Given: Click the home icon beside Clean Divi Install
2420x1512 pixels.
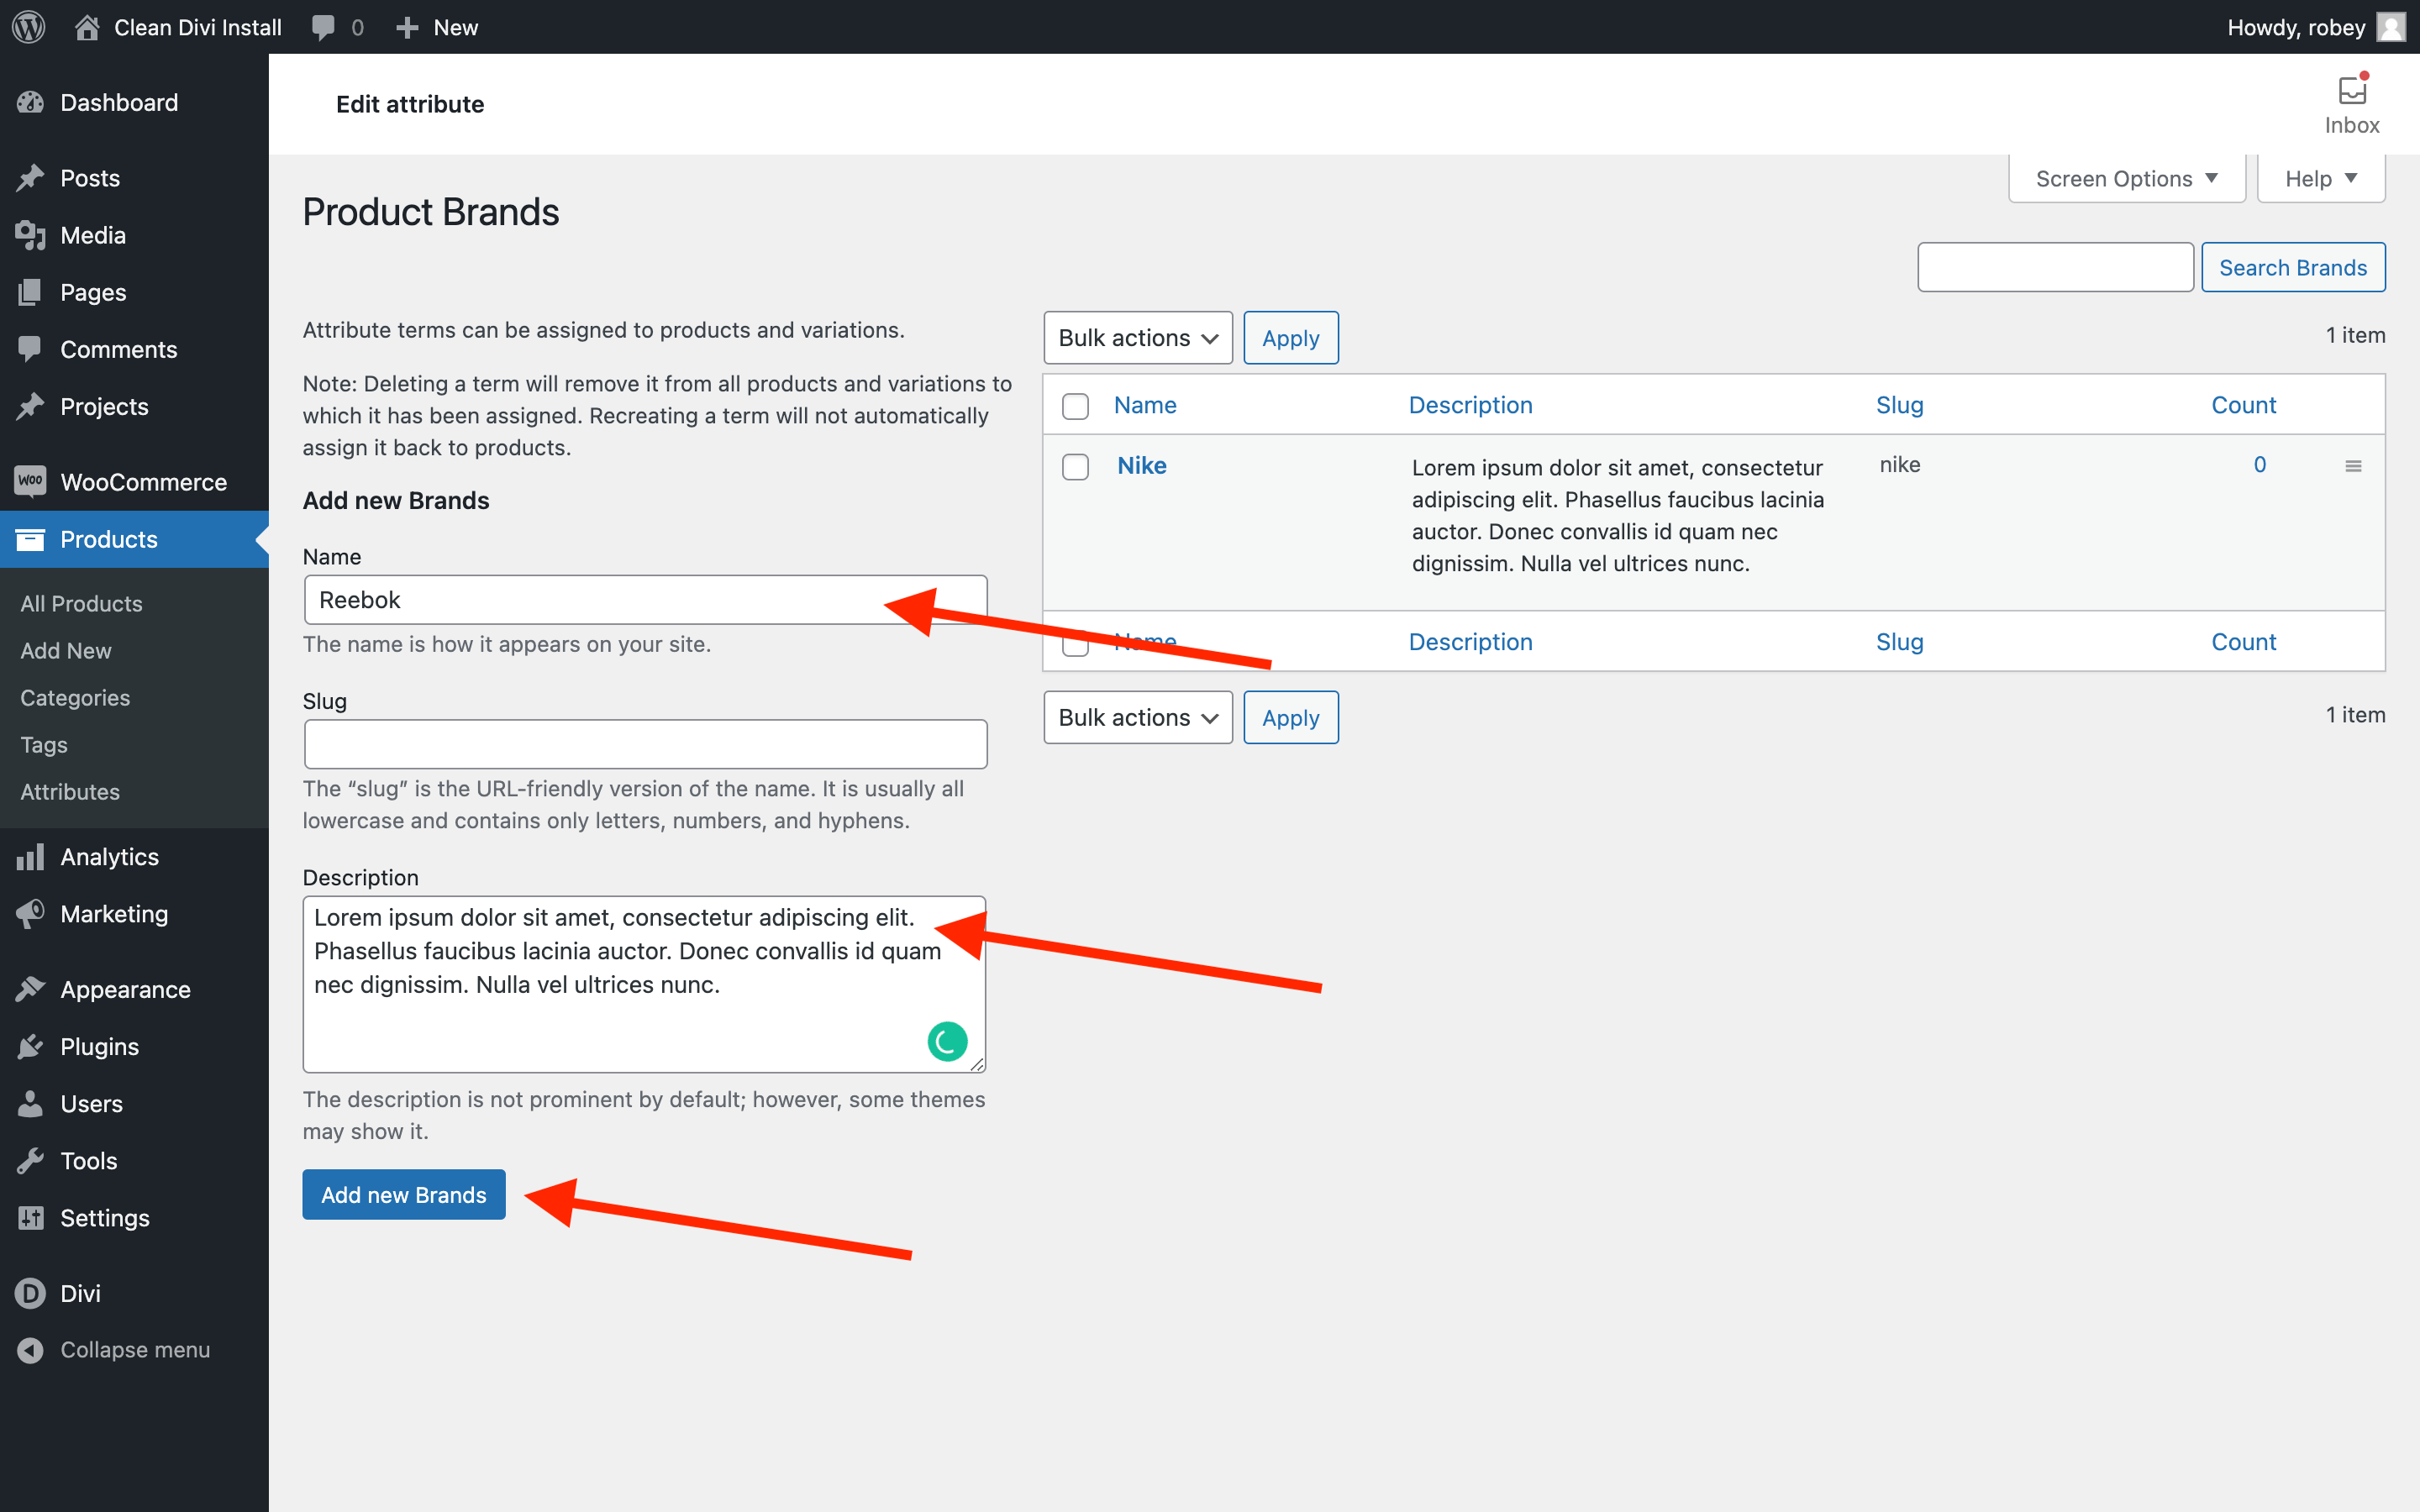Looking at the screenshot, I should [x=87, y=27].
